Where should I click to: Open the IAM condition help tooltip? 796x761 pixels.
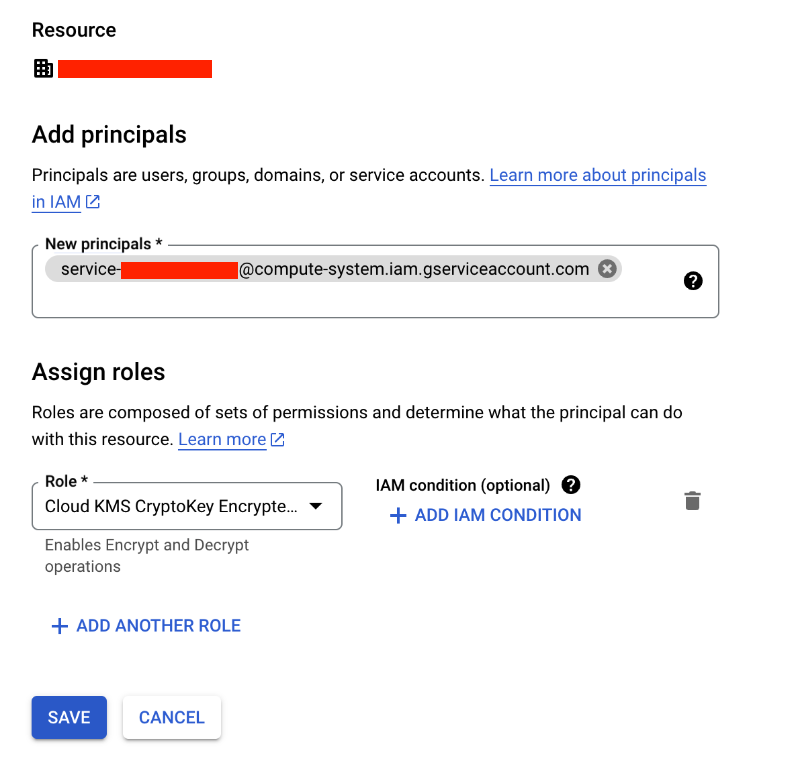pos(571,485)
